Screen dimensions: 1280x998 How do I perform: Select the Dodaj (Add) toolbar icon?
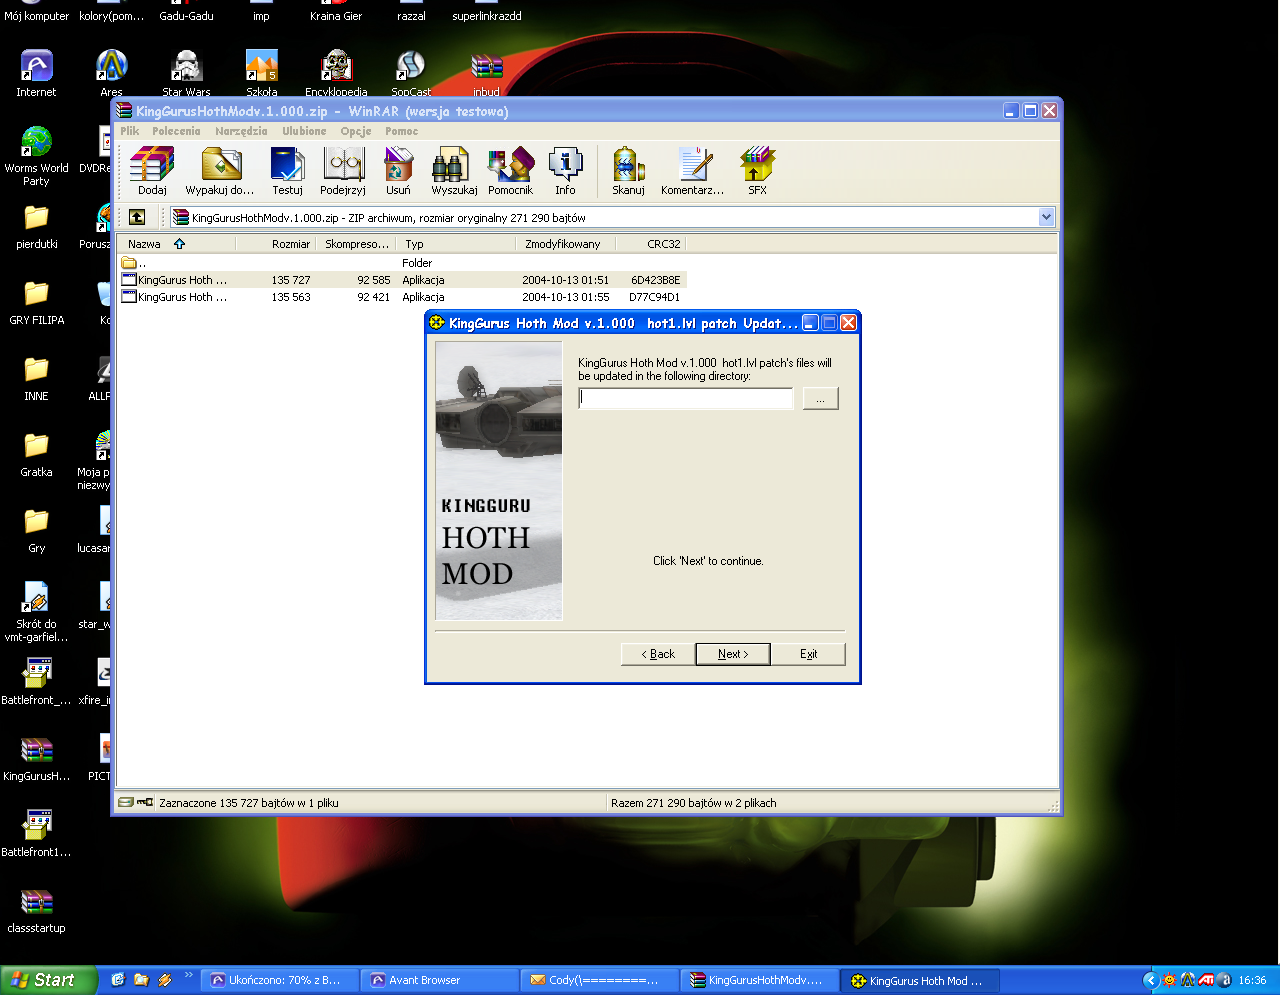[x=150, y=168]
